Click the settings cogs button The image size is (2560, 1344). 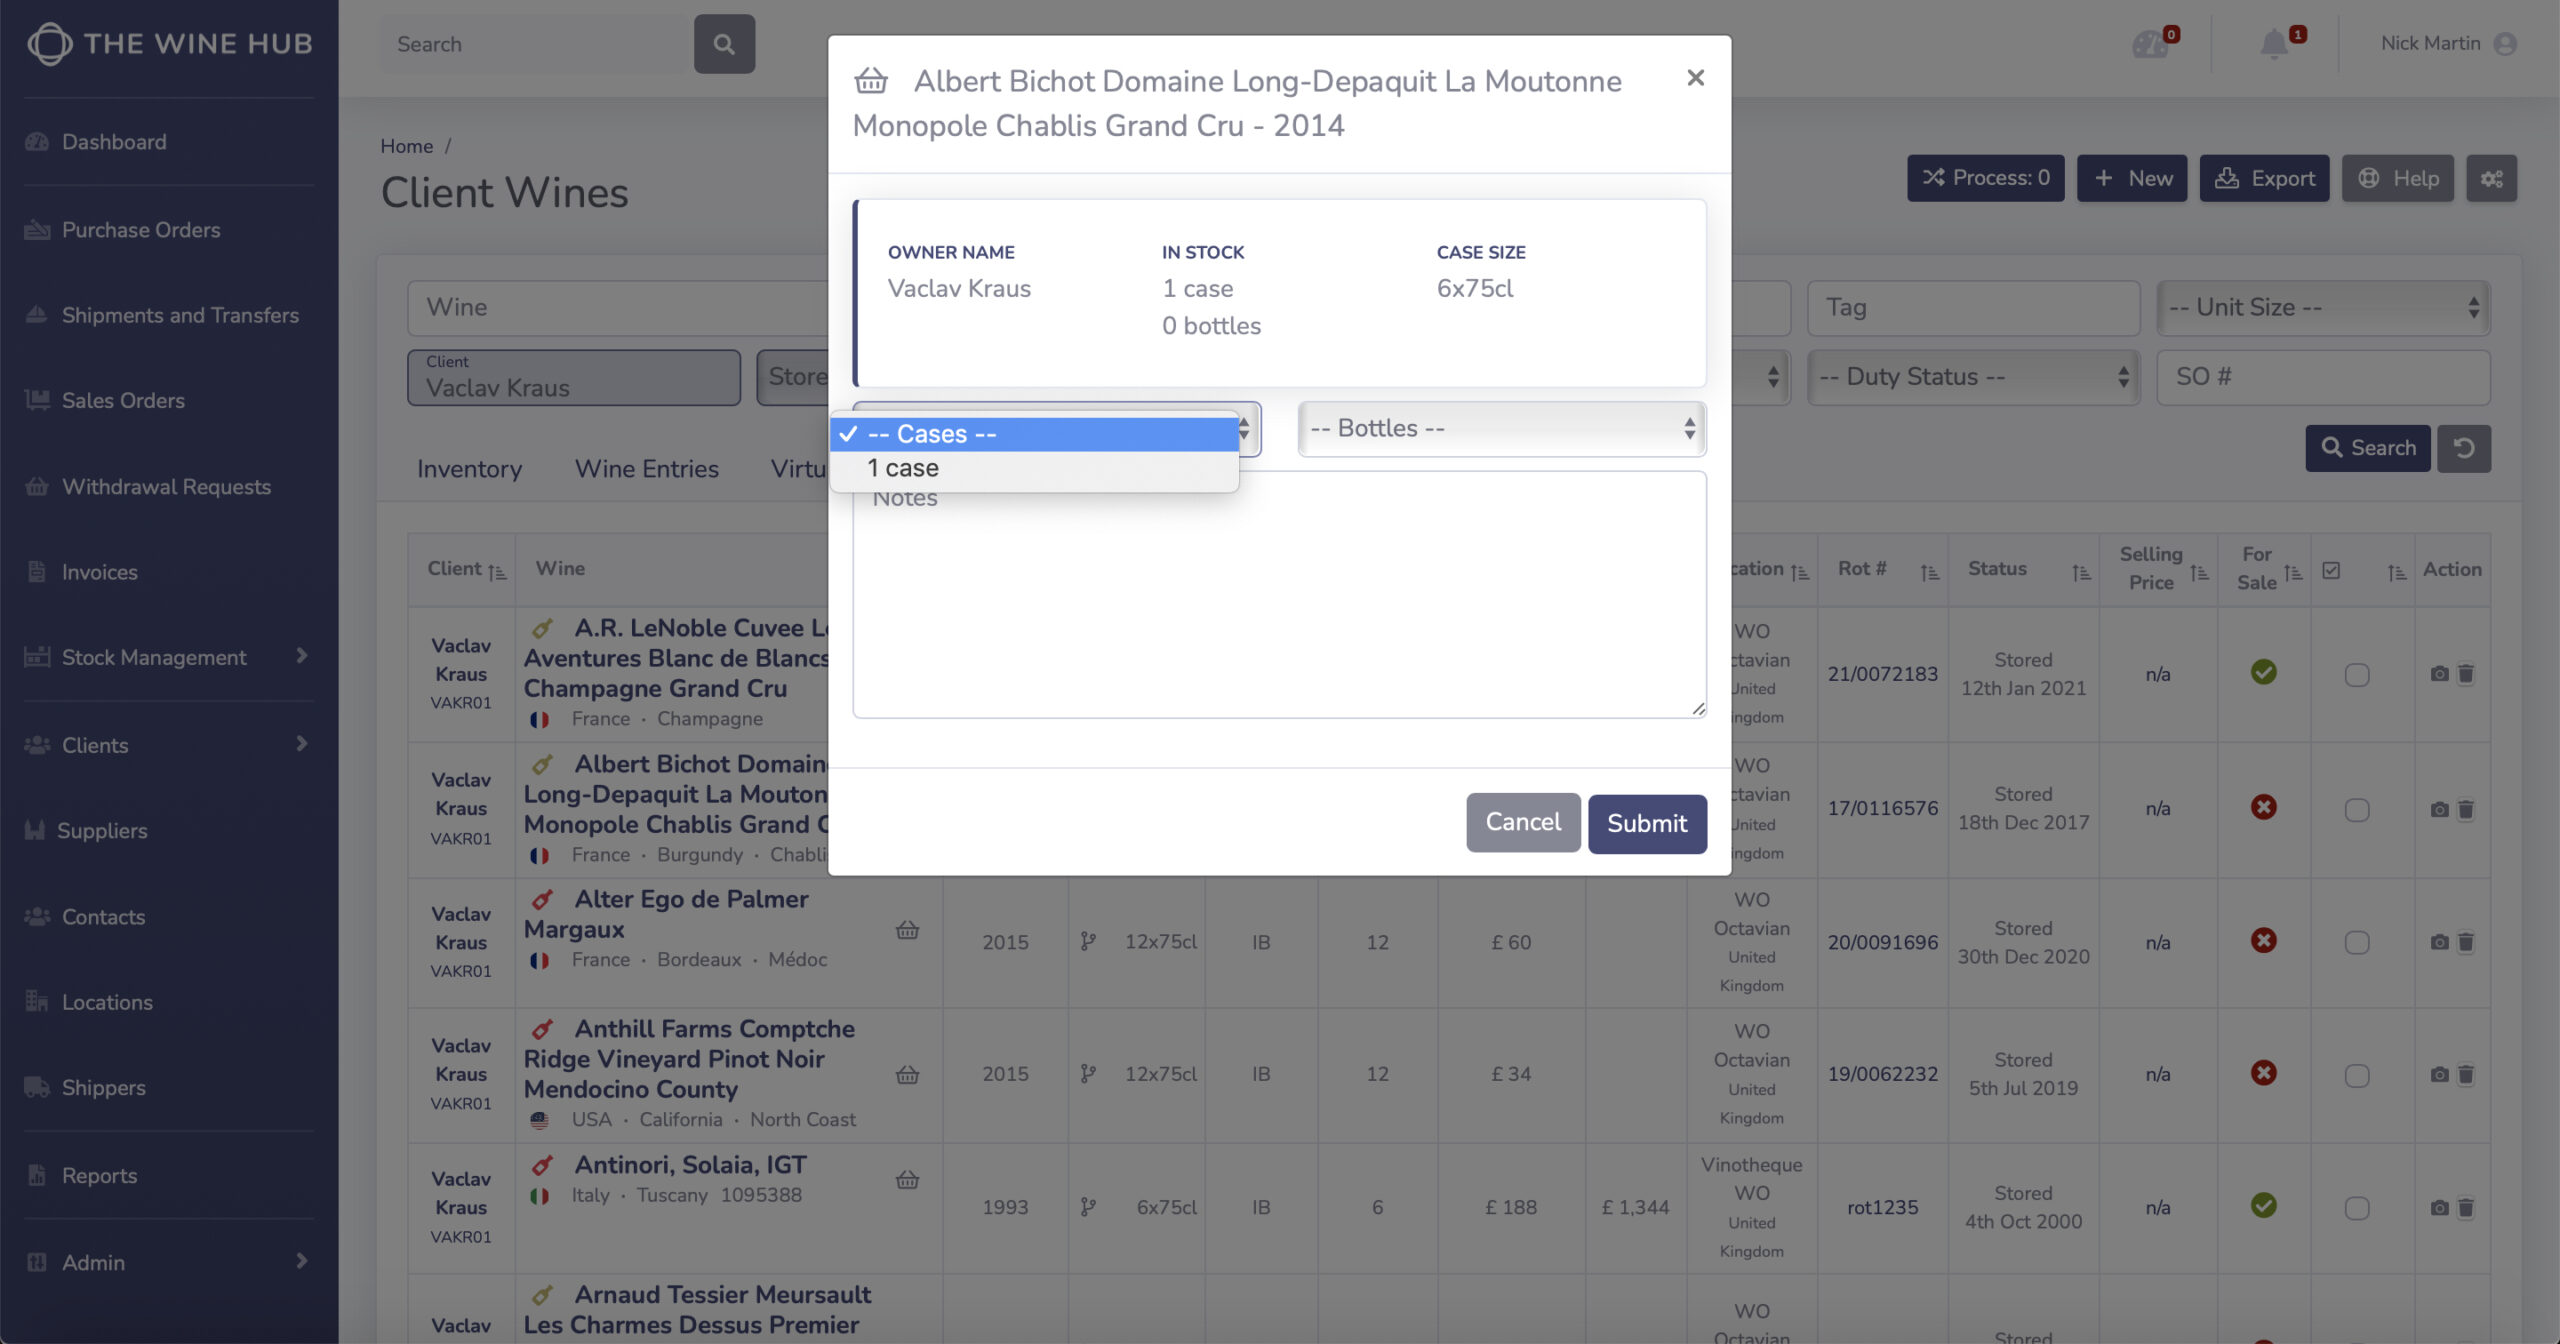pos(2491,178)
